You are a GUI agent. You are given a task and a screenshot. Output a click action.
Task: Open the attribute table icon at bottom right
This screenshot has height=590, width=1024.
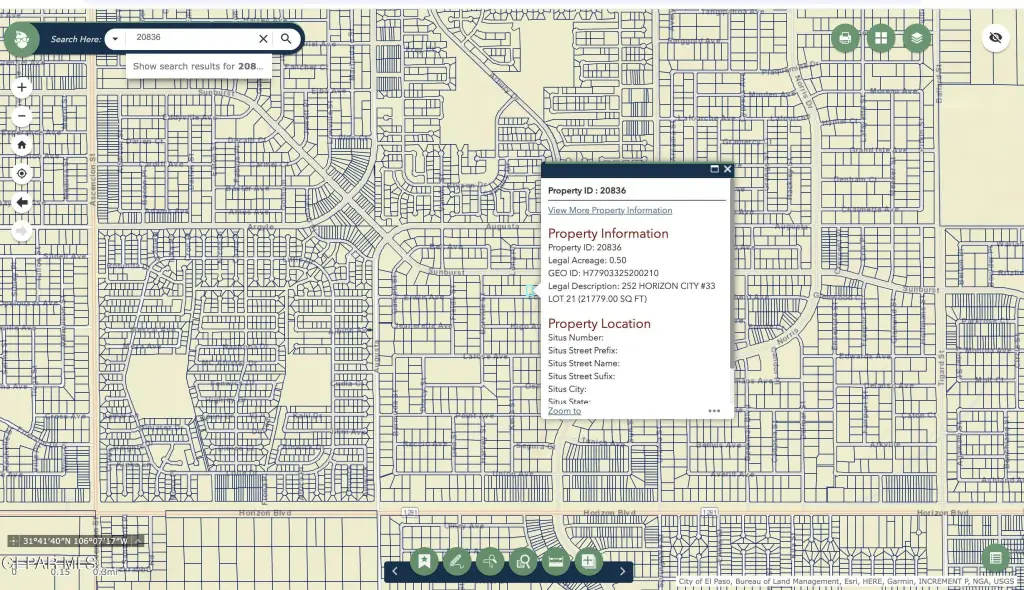click(x=994, y=558)
